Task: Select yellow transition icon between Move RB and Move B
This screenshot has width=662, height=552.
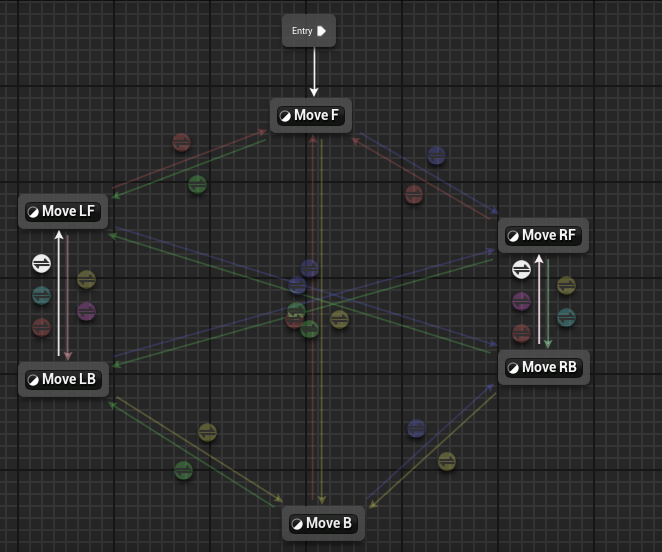Action: pyautogui.click(x=447, y=462)
